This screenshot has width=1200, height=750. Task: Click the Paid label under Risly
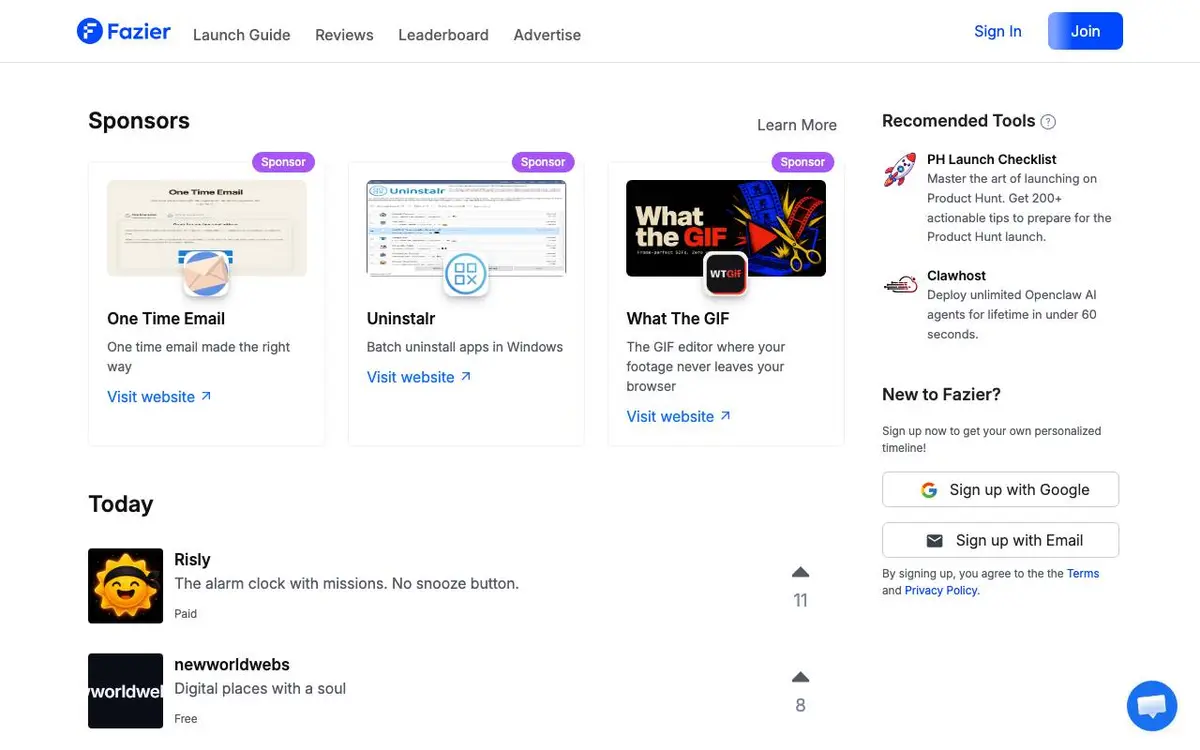pyautogui.click(x=186, y=614)
